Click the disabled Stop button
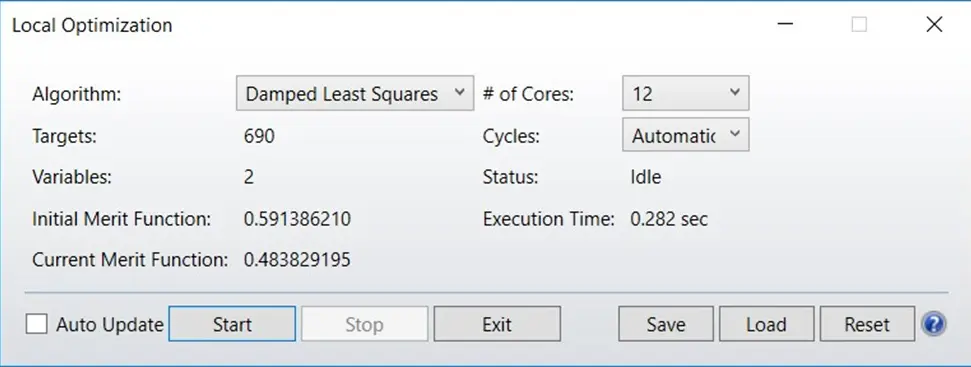971x367 pixels. pyautogui.click(x=364, y=324)
